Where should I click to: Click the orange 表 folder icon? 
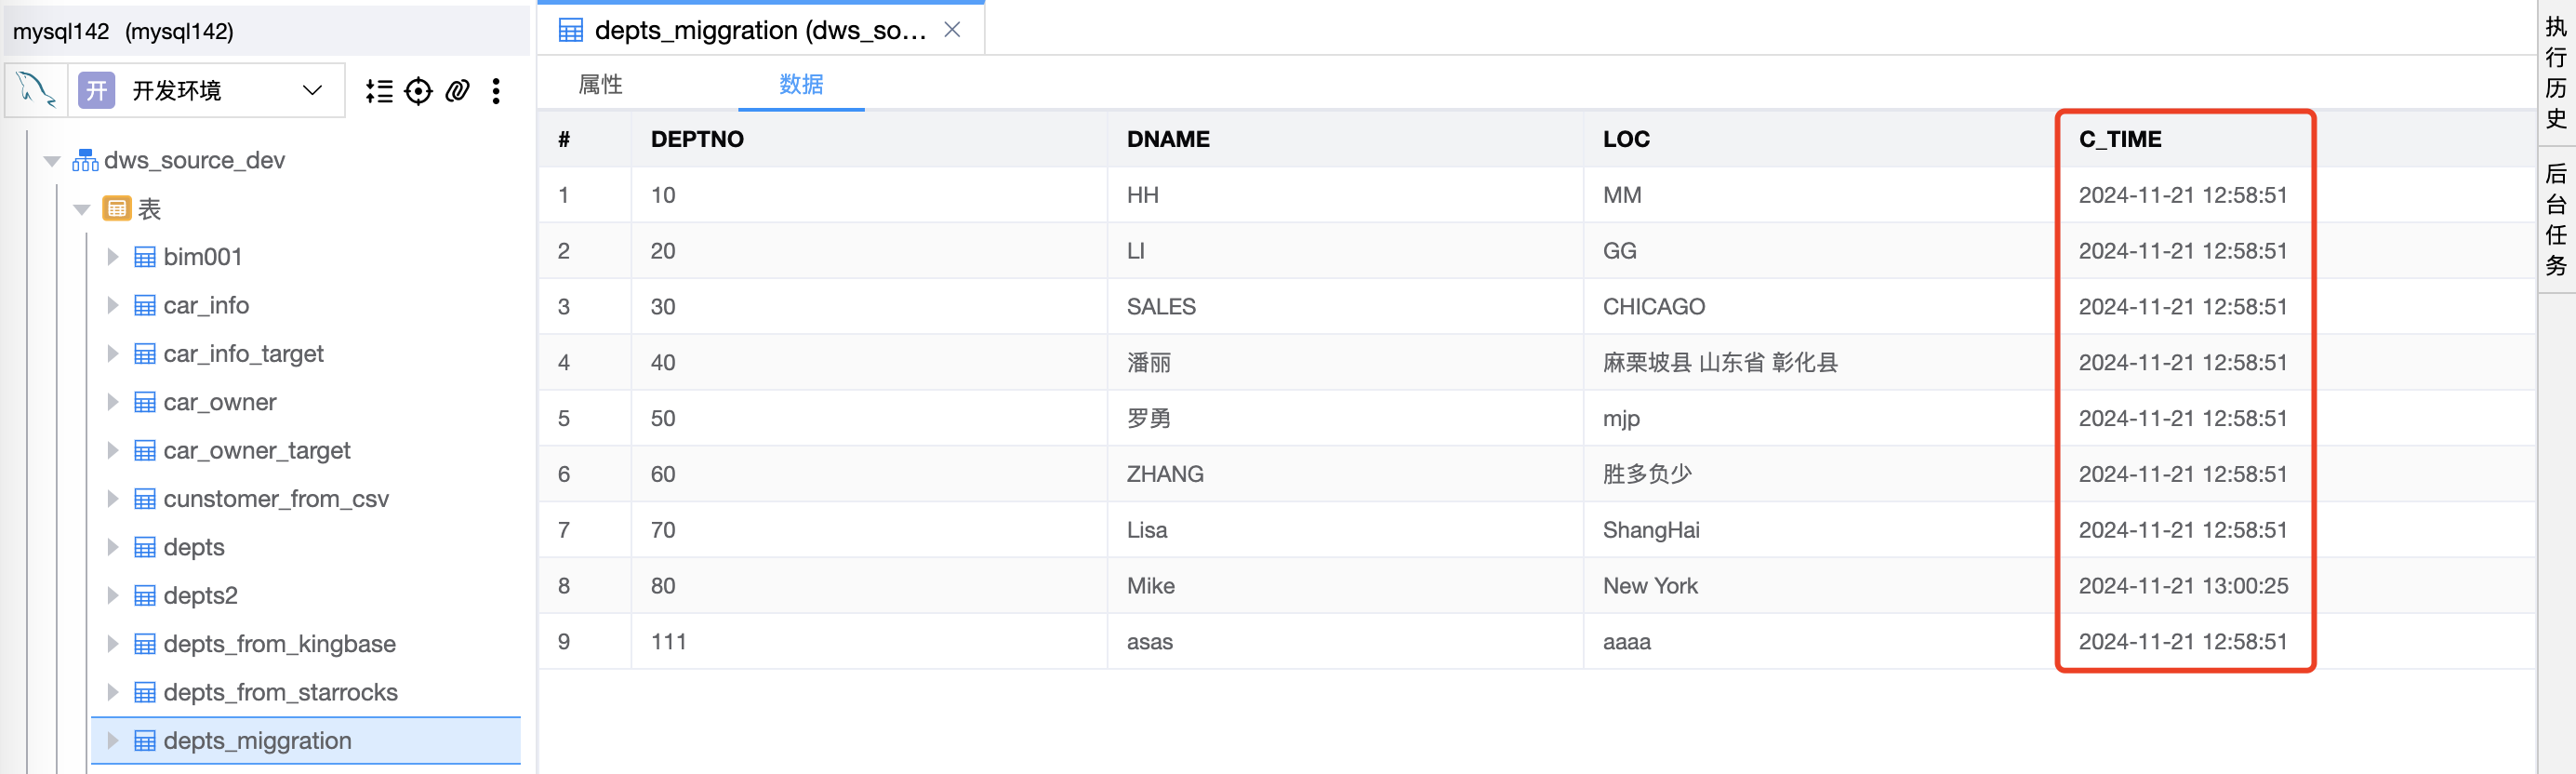(117, 208)
